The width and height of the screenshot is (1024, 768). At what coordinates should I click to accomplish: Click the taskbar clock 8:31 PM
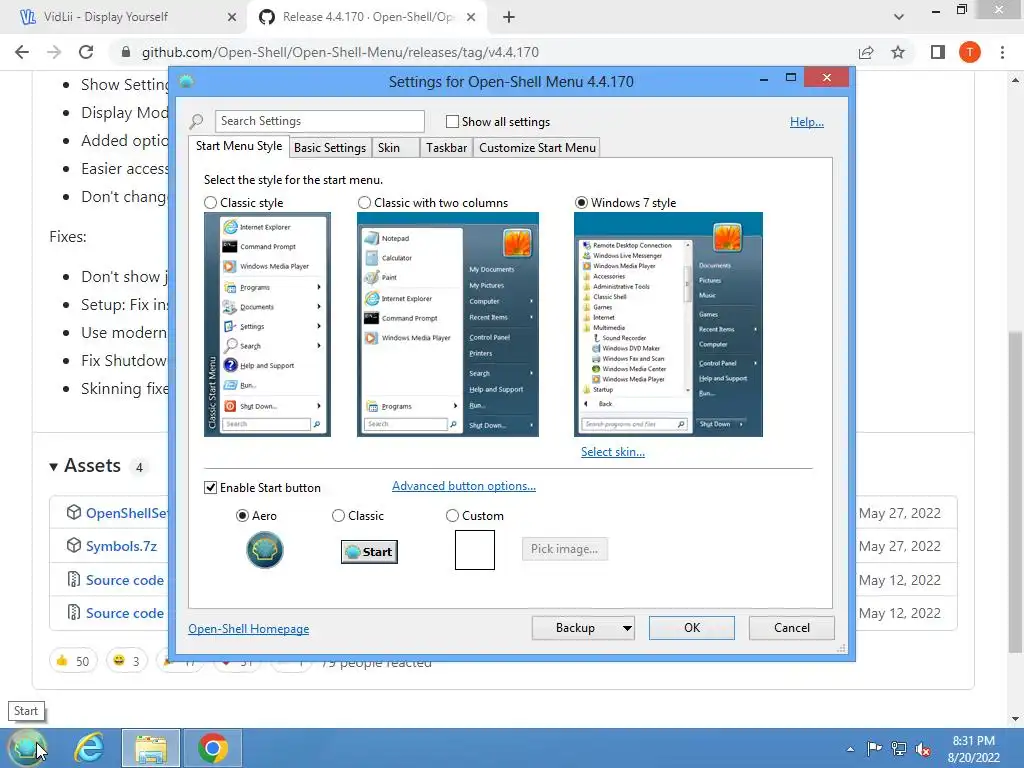974,741
